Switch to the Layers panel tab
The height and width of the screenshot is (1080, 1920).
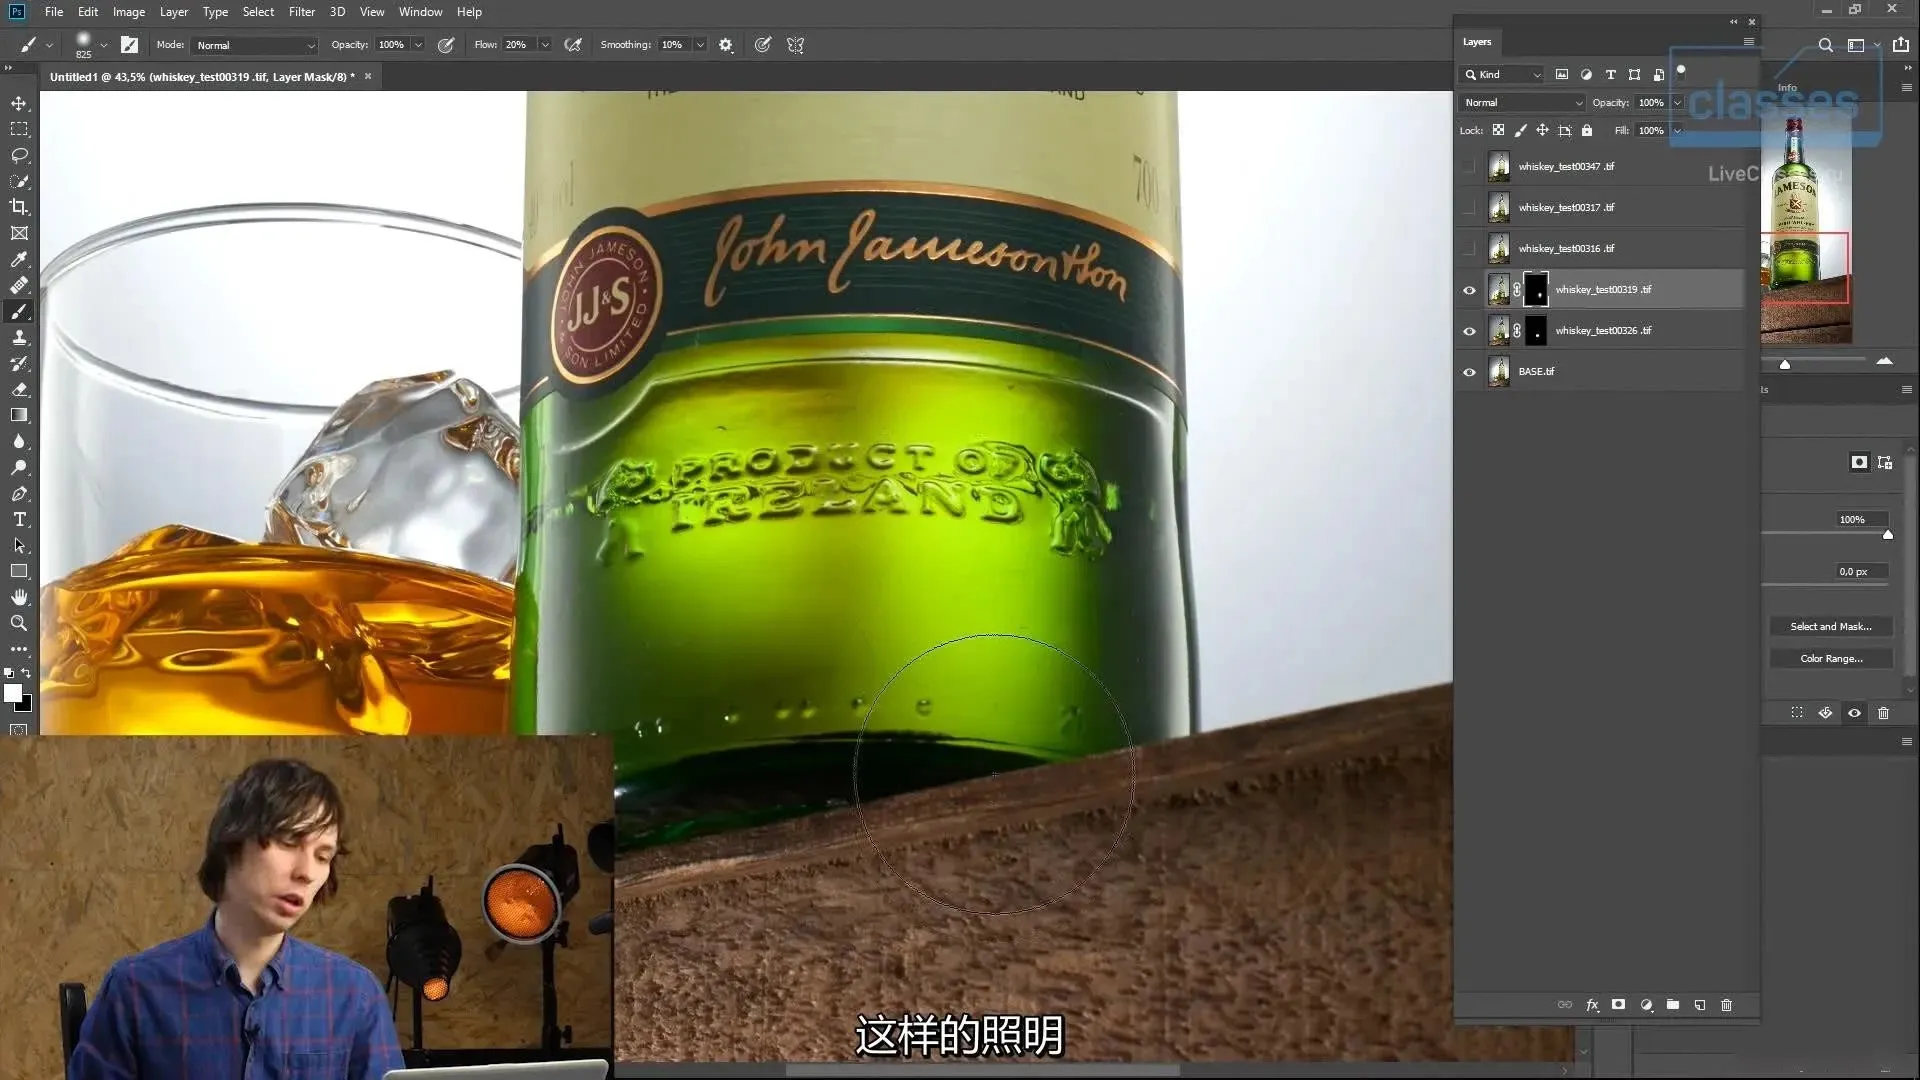(1477, 42)
